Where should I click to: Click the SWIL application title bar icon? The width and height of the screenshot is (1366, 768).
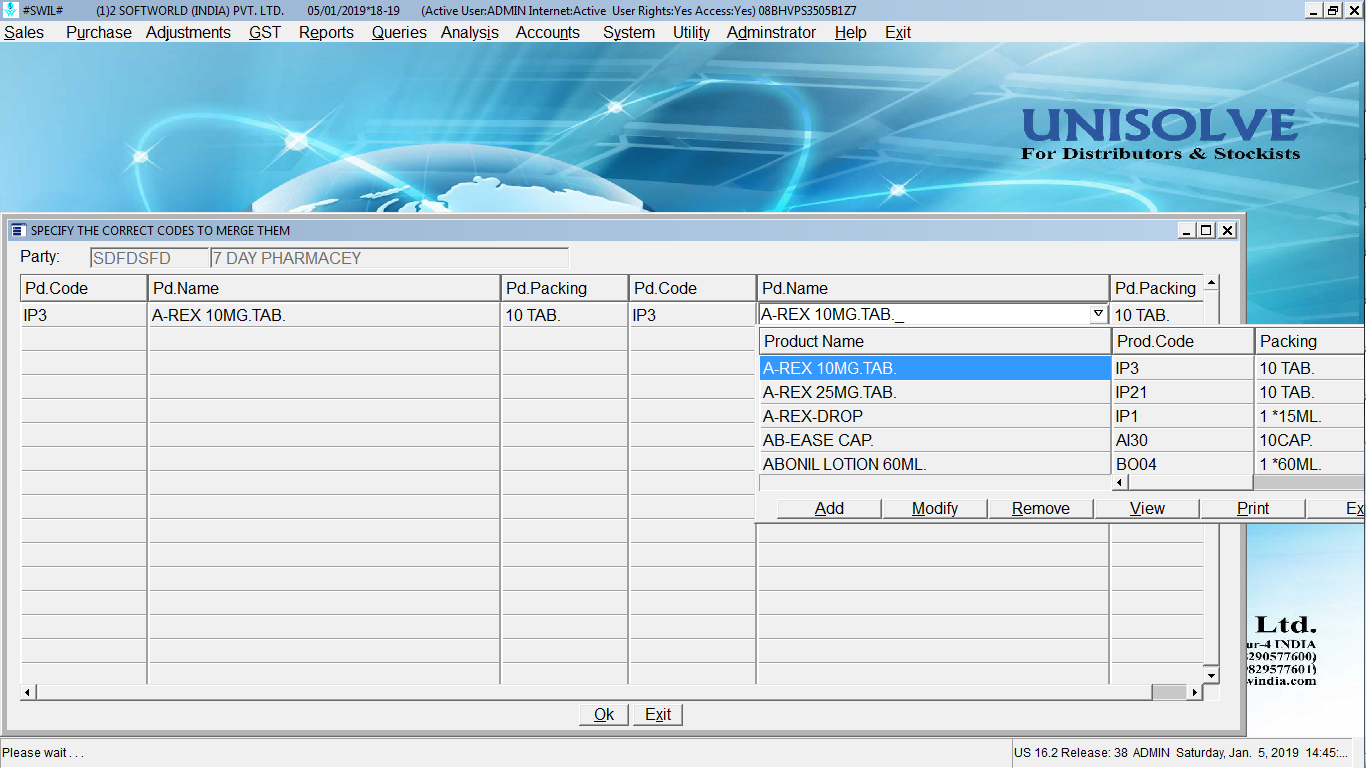(x=11, y=10)
